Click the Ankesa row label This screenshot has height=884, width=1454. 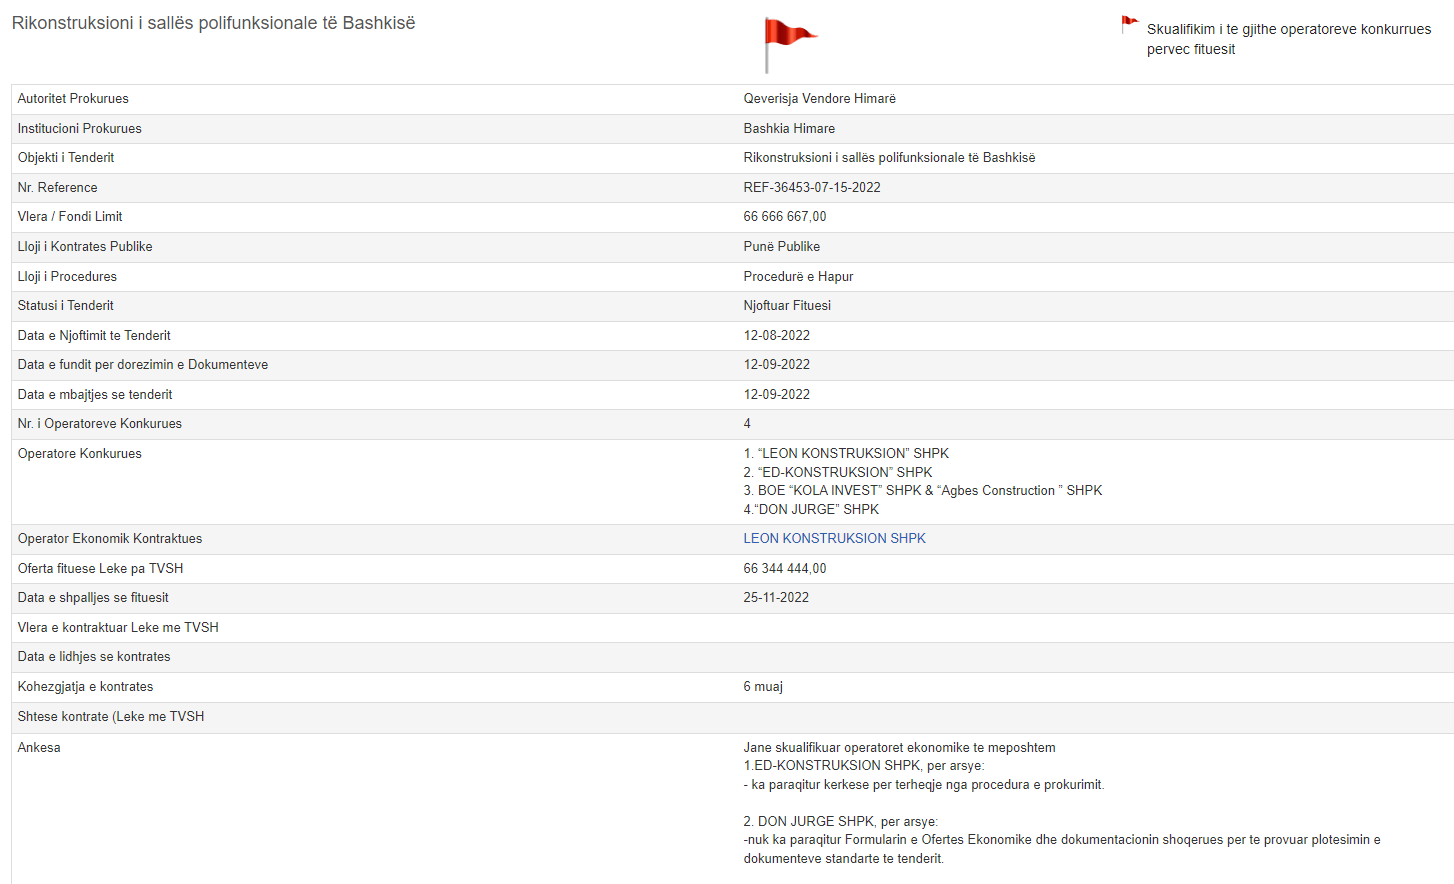pos(39,748)
